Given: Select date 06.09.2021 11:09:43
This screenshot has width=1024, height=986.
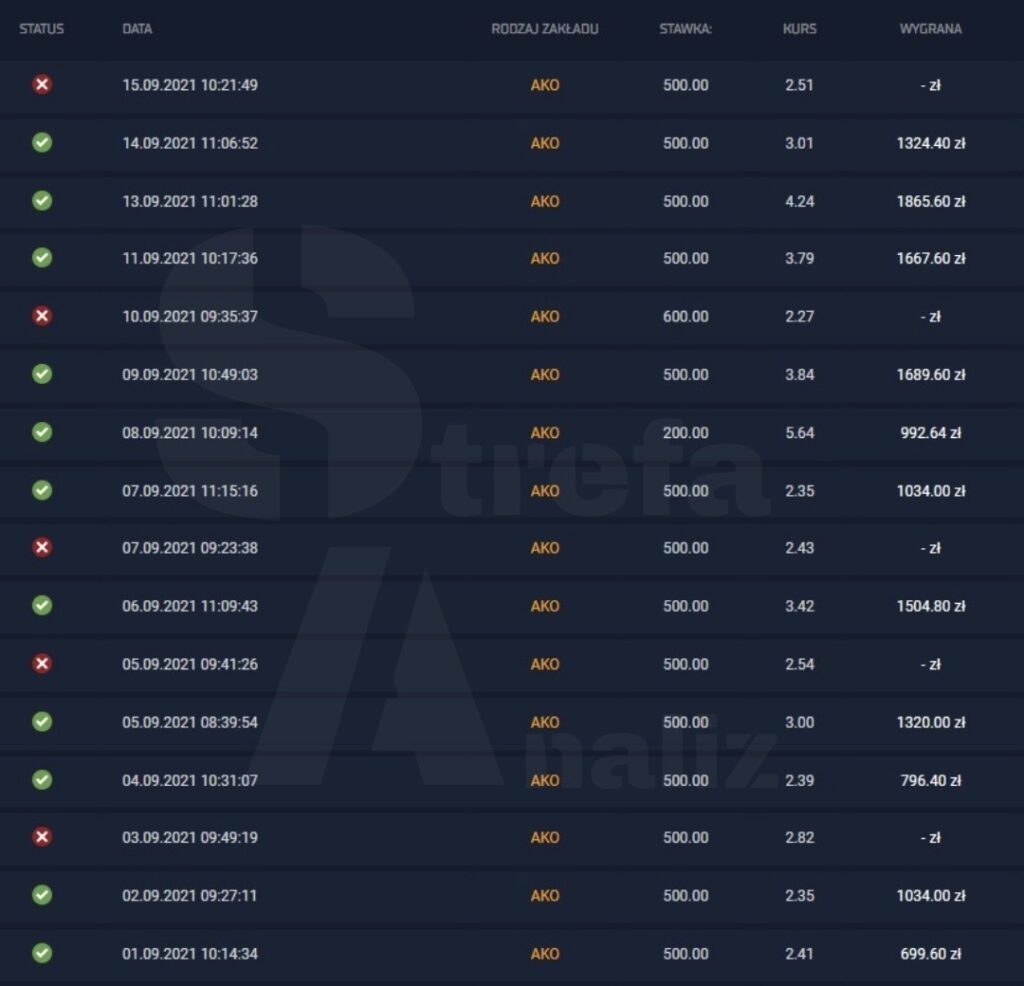Looking at the screenshot, I should [190, 605].
